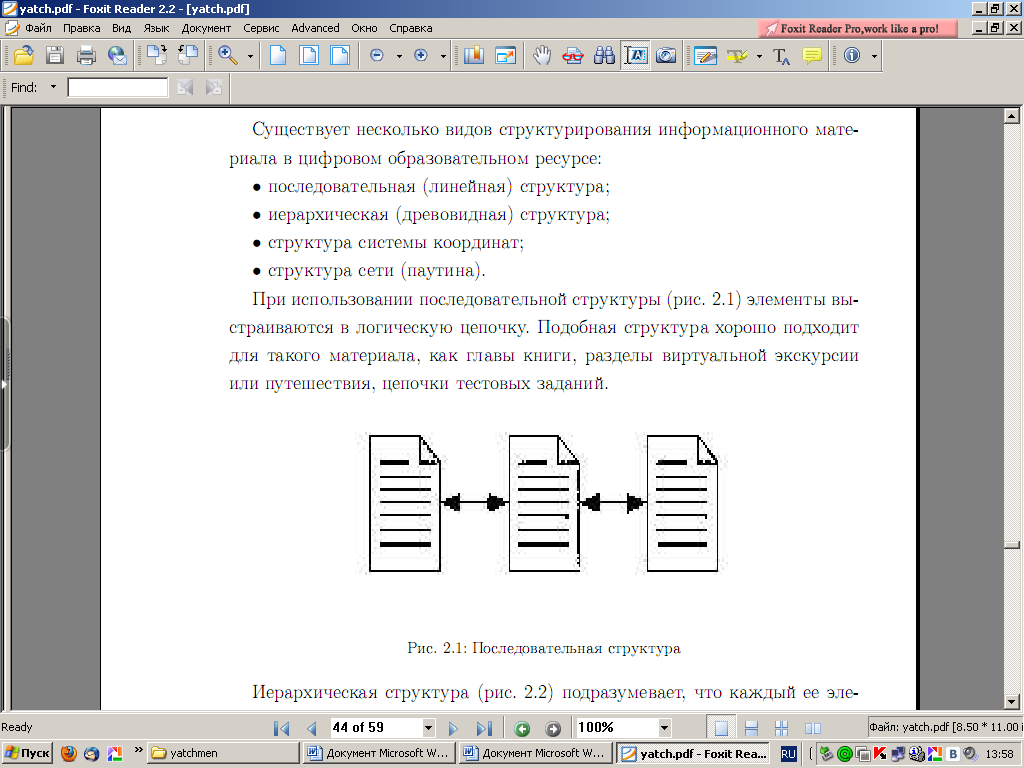The image size is (1024, 768).
Task: Open dropdown beside zoom out icon
Action: coord(399,56)
